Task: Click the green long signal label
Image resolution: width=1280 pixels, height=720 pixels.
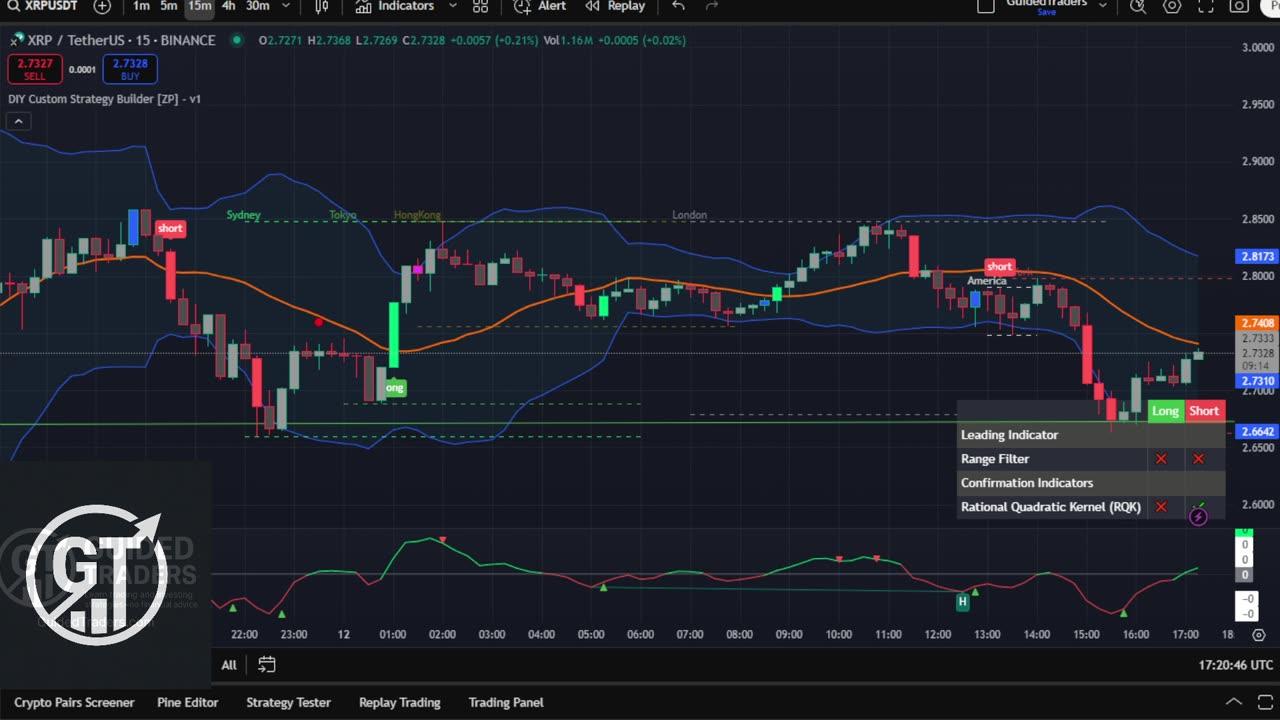Action: [x=394, y=388]
